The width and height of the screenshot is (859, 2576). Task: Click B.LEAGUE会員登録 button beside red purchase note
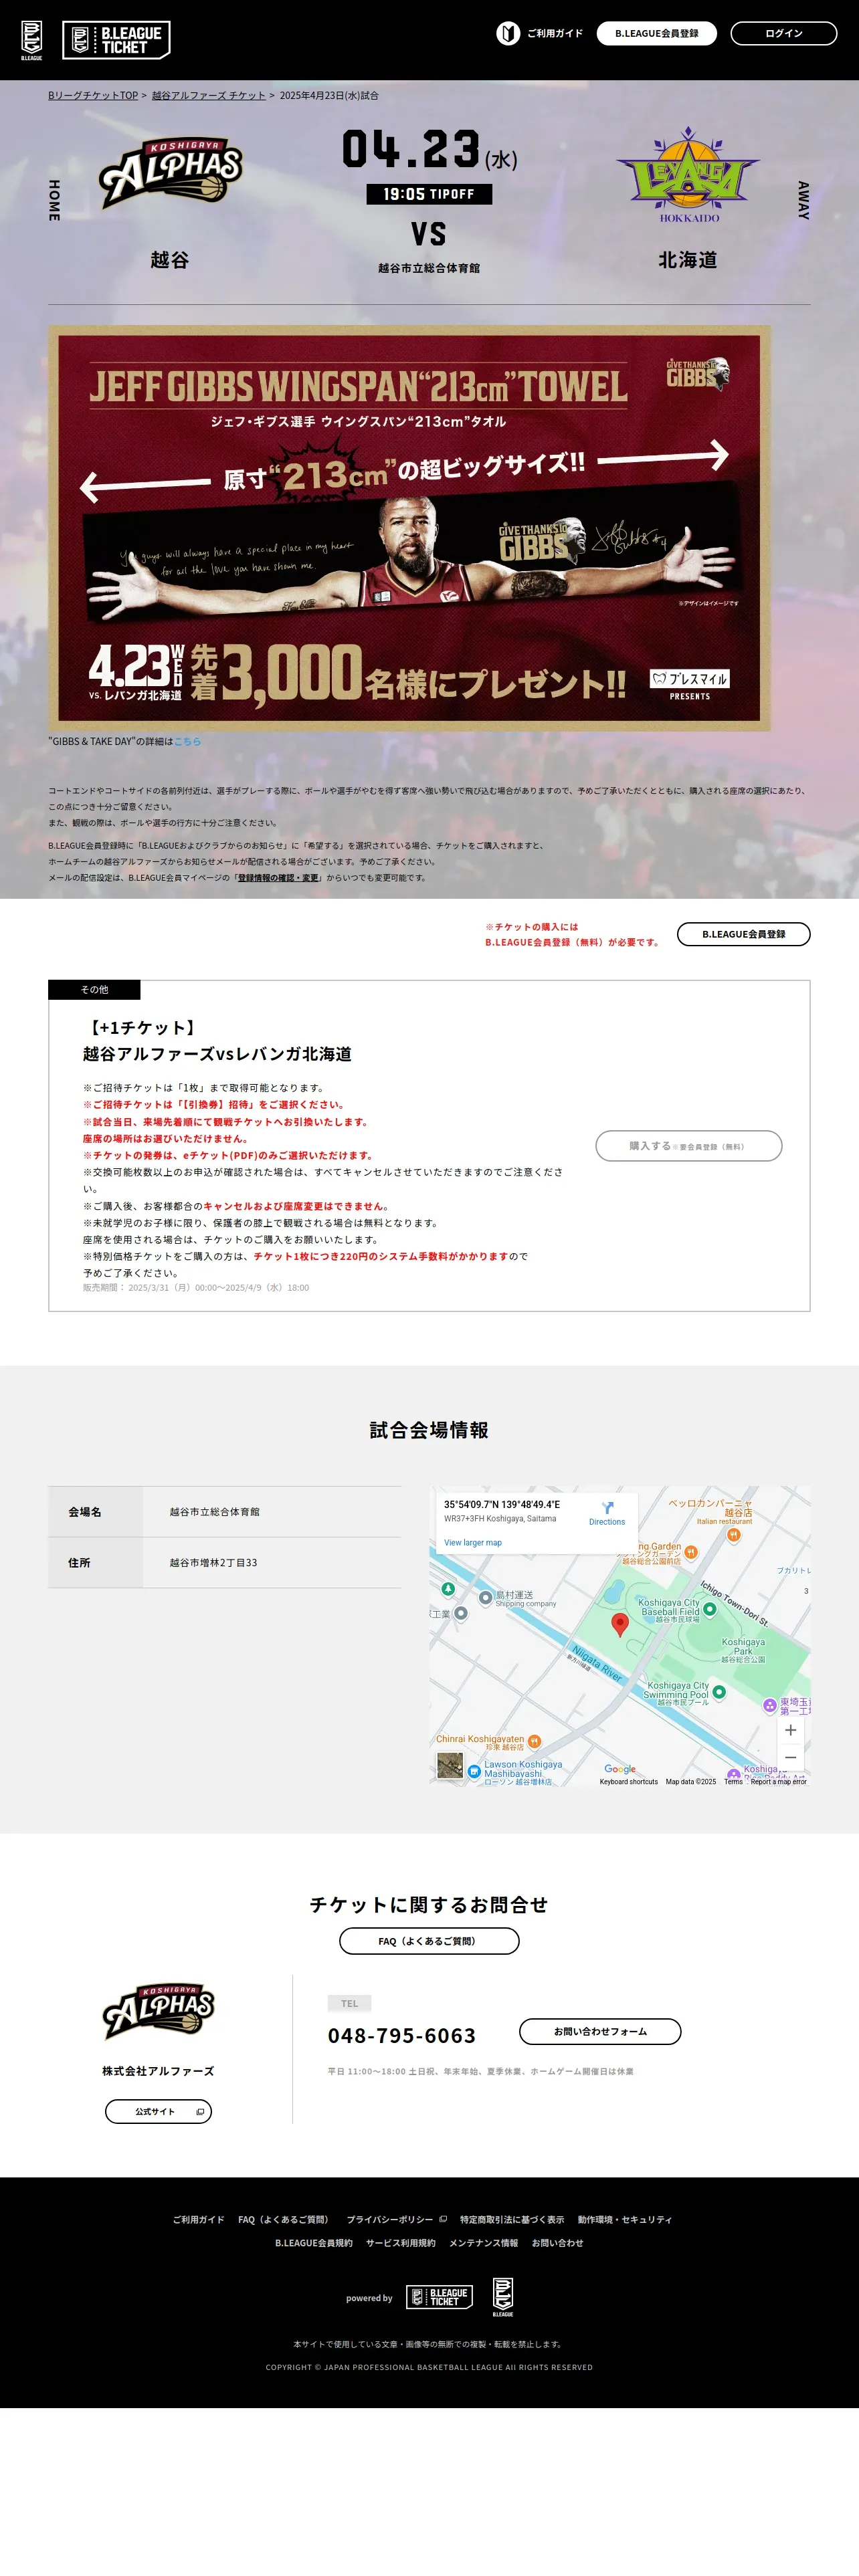744,934
